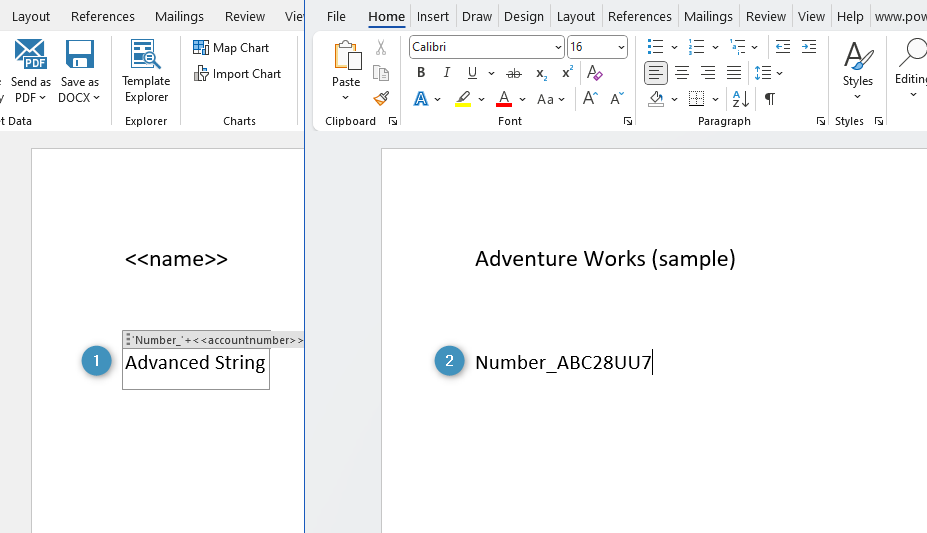The image size is (927, 533).
Task: Click Borders icon
Action: 696,99
